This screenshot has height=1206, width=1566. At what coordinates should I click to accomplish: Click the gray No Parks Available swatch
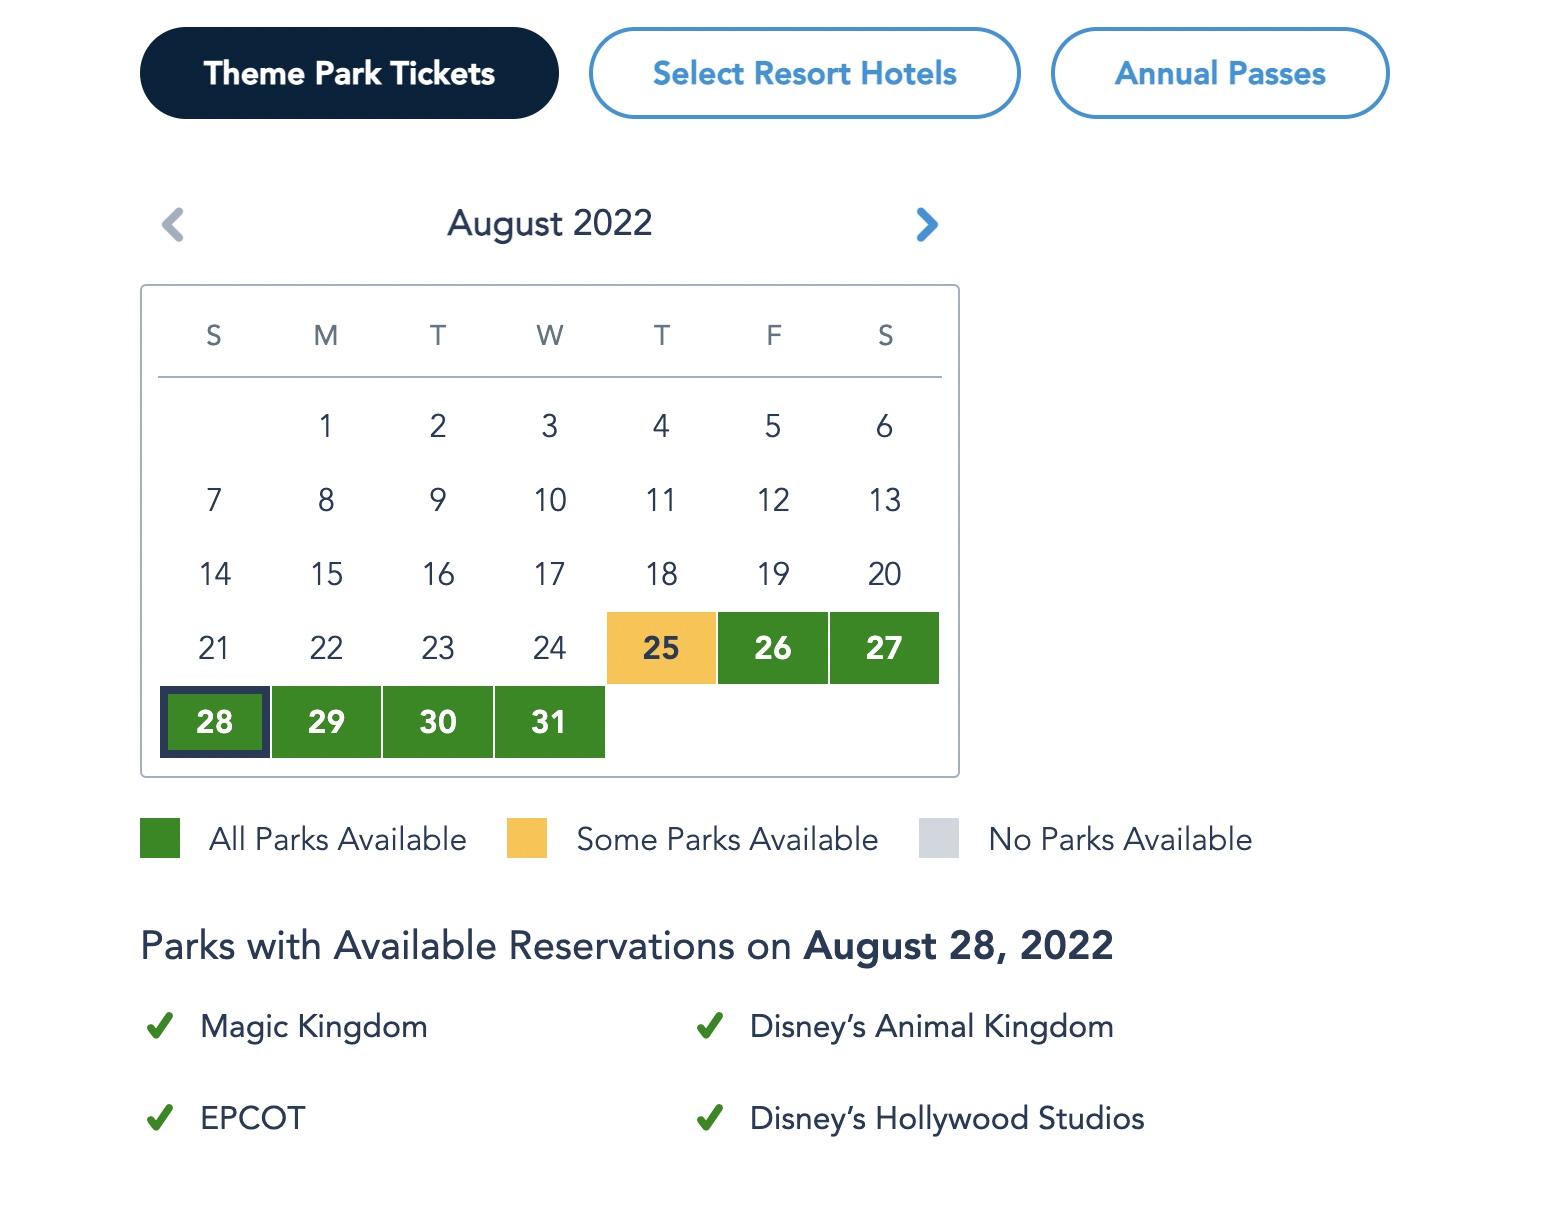click(939, 838)
